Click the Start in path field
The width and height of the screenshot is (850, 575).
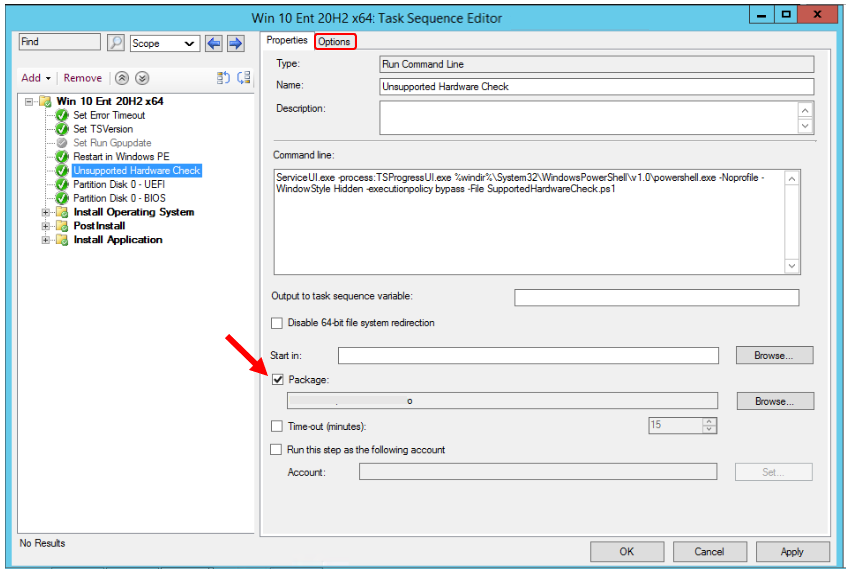coord(528,356)
